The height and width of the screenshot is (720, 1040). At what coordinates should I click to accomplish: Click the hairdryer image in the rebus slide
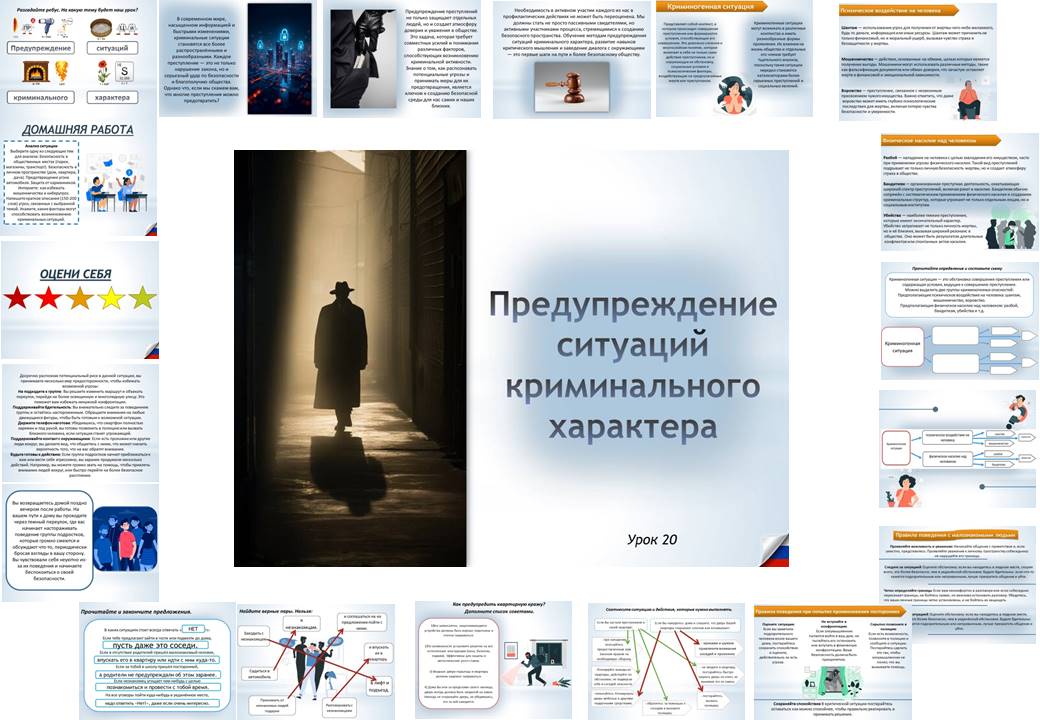click(x=45, y=26)
